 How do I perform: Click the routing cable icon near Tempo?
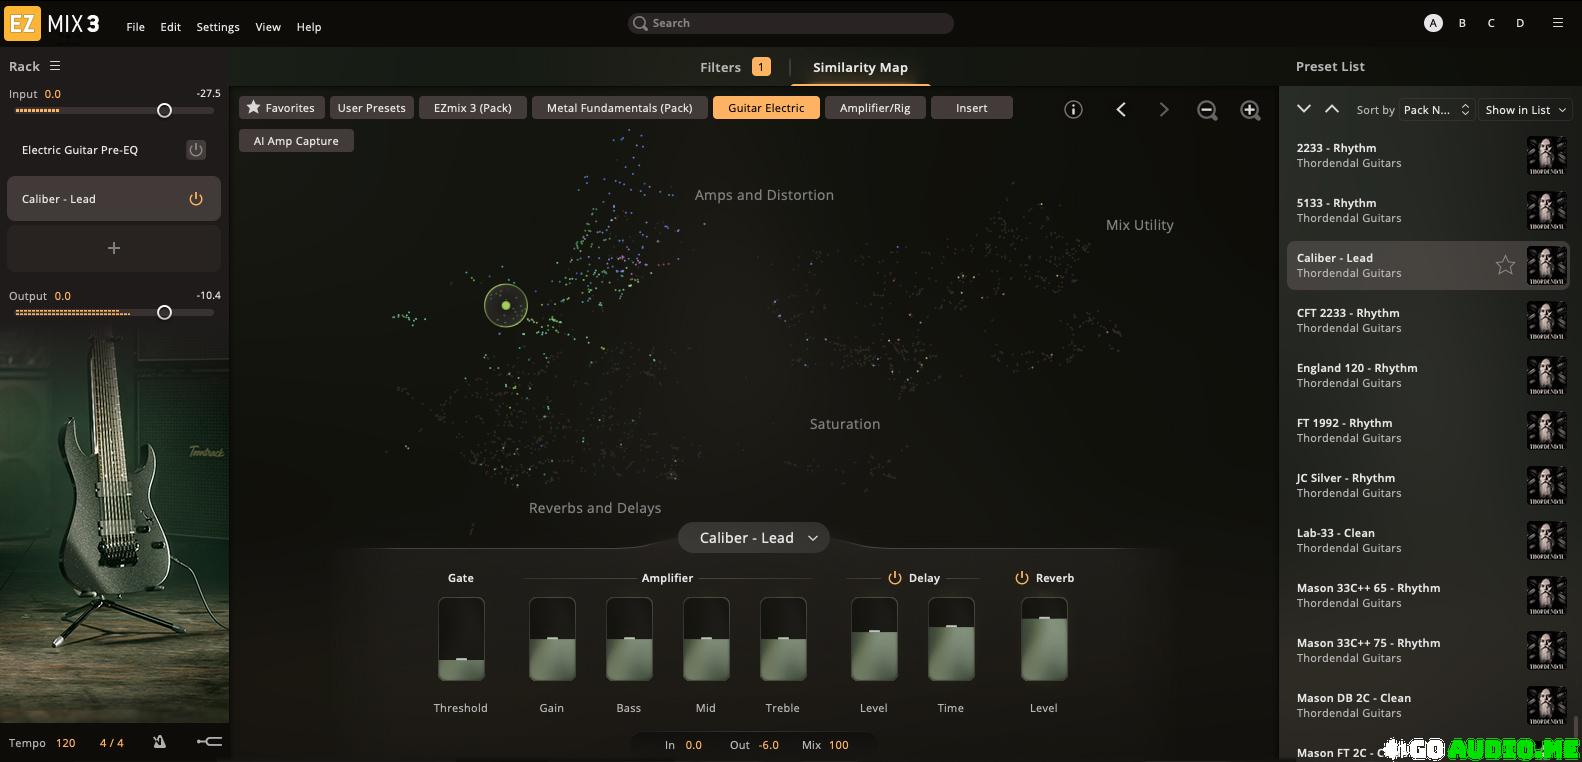(209, 742)
